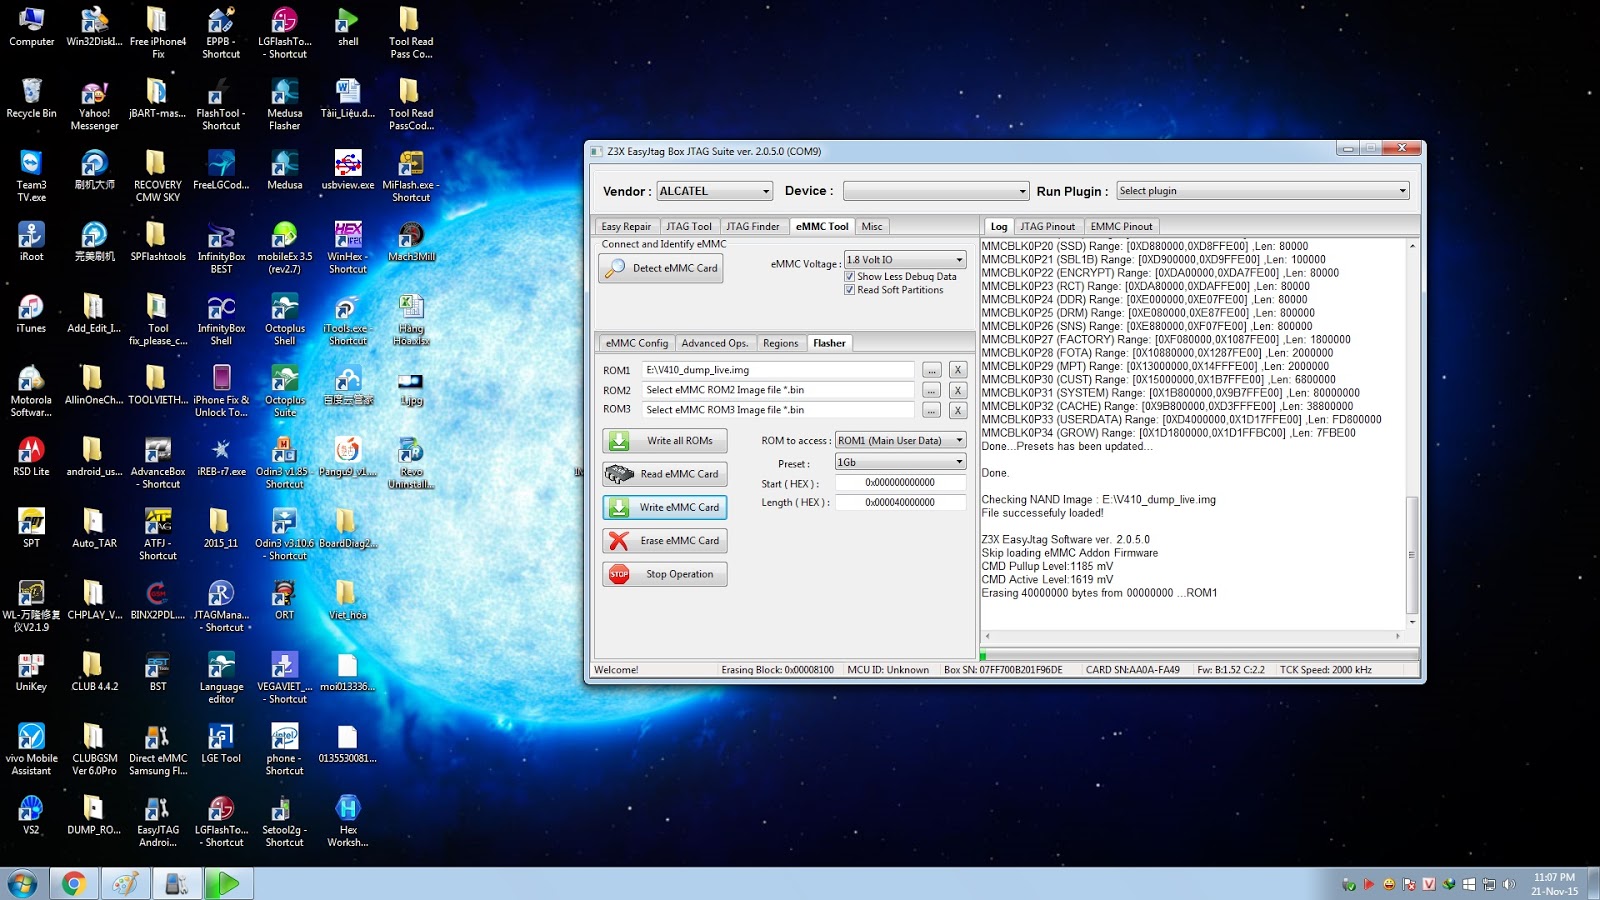1600x900 pixels.
Task: Open the MiFlash.exe shortcut on the desktop
Action: [x=411, y=176]
